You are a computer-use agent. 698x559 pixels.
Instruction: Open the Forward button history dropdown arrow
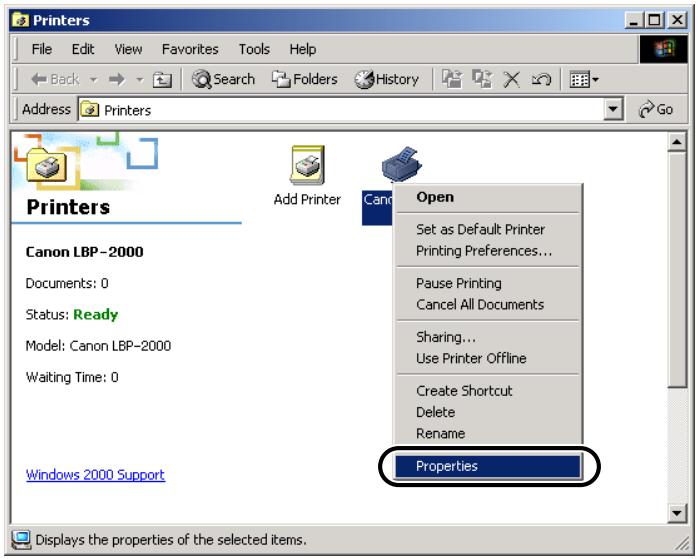coord(140,80)
